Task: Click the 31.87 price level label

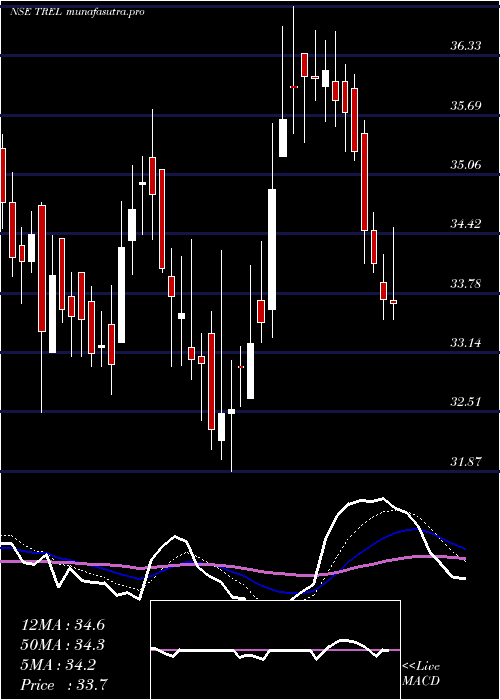Action: click(466, 461)
